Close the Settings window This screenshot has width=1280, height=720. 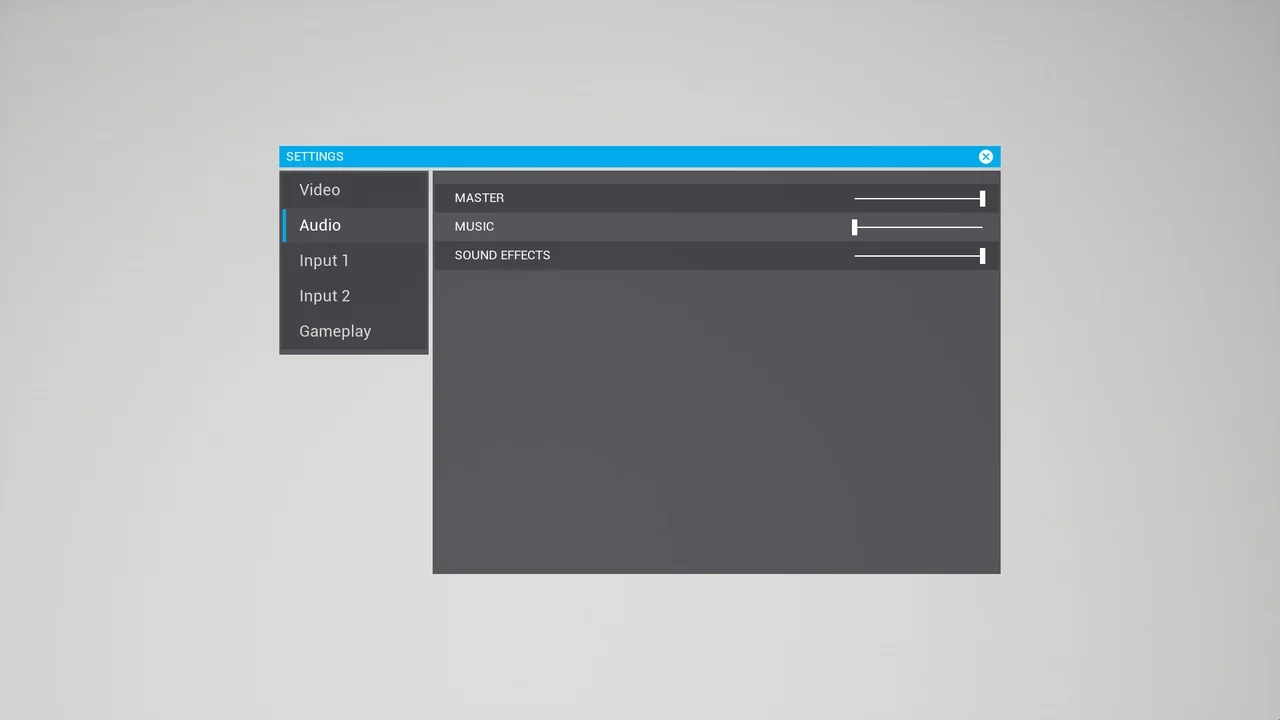(985, 156)
